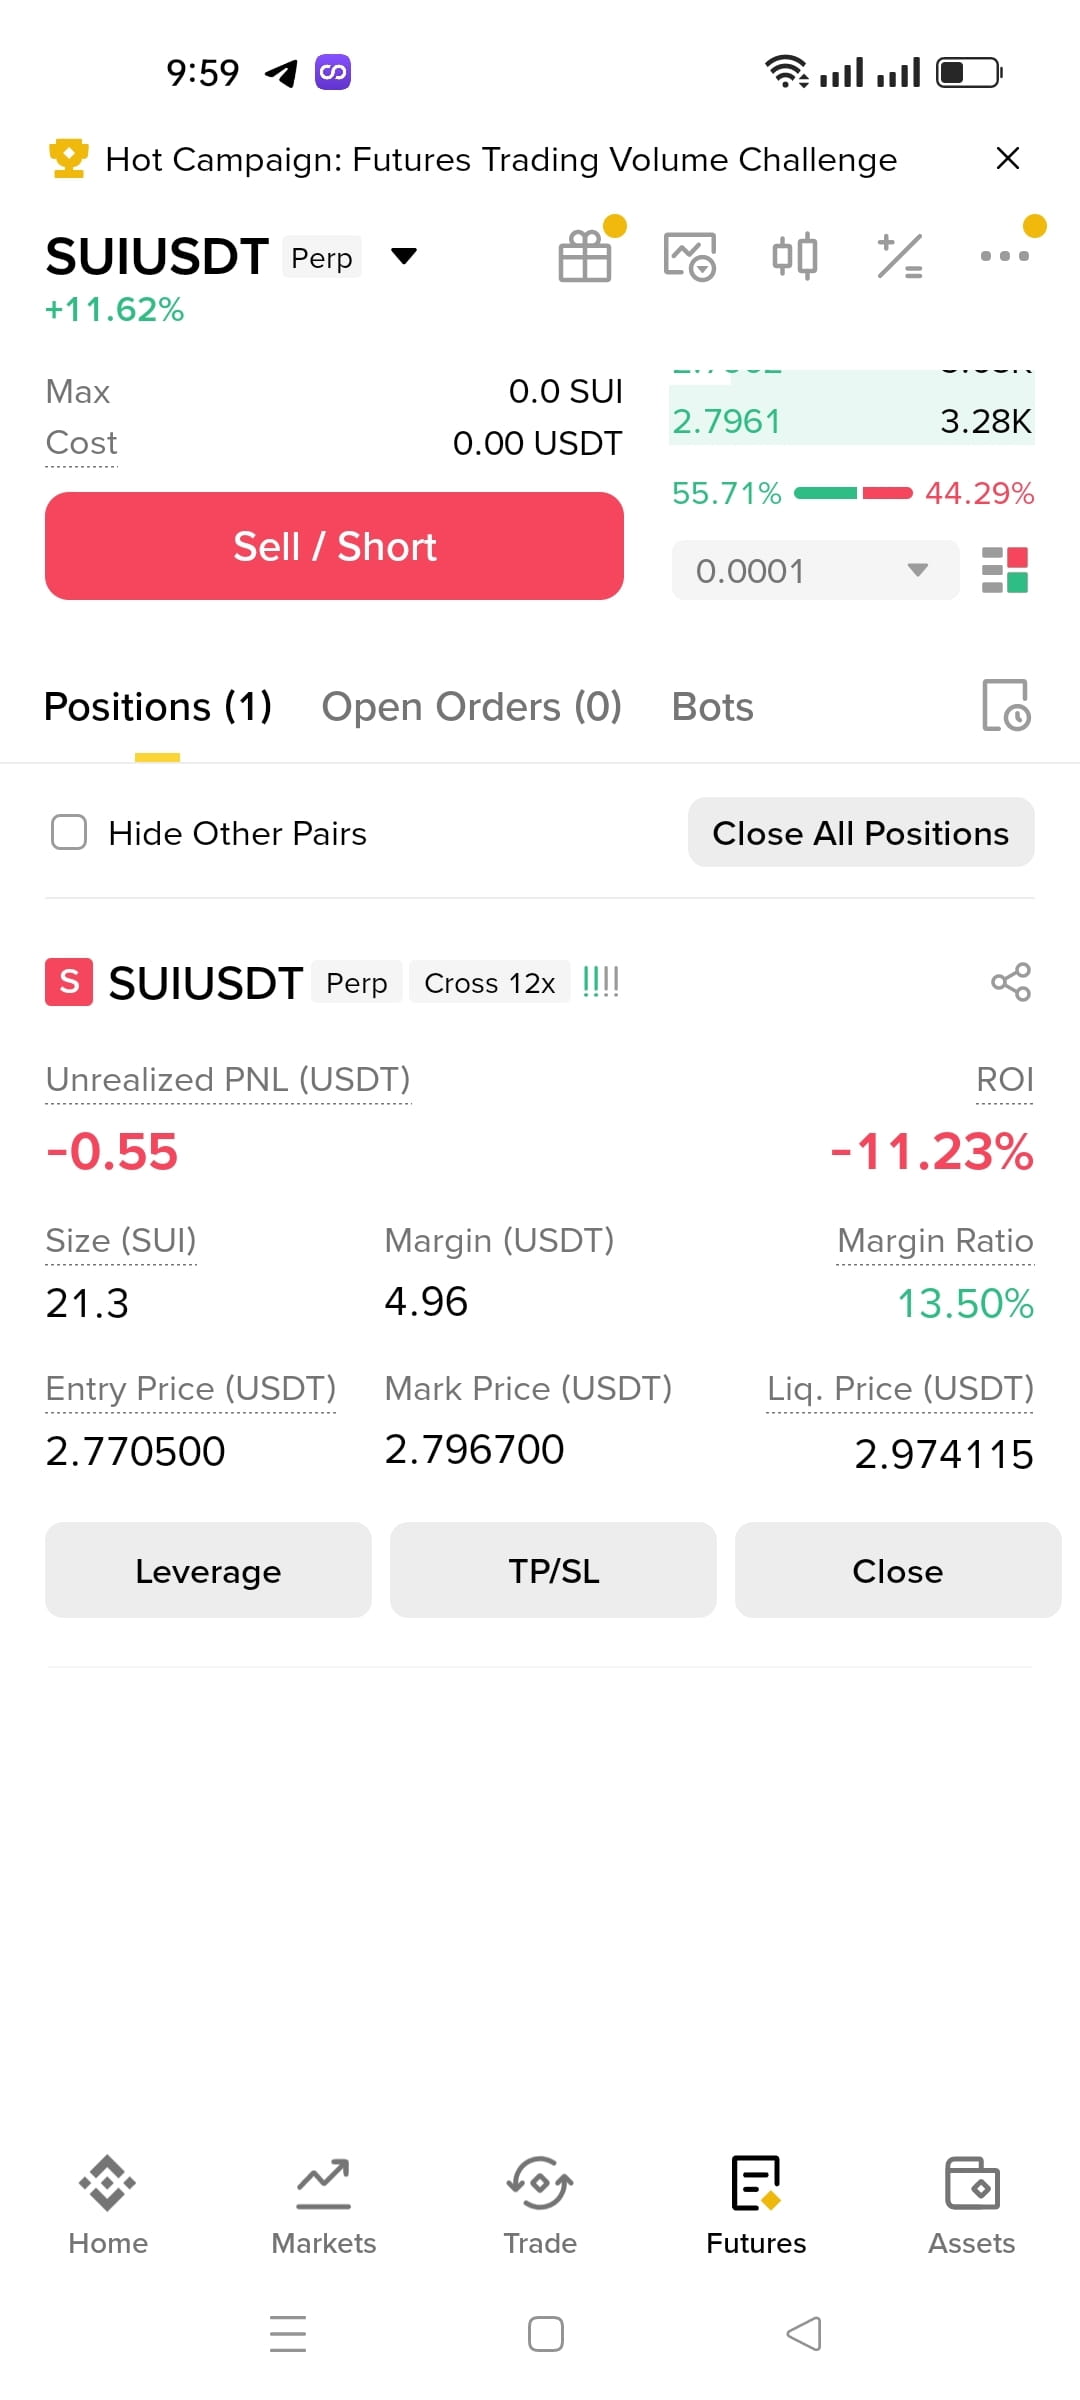Tap the Sell / Short button

334,546
